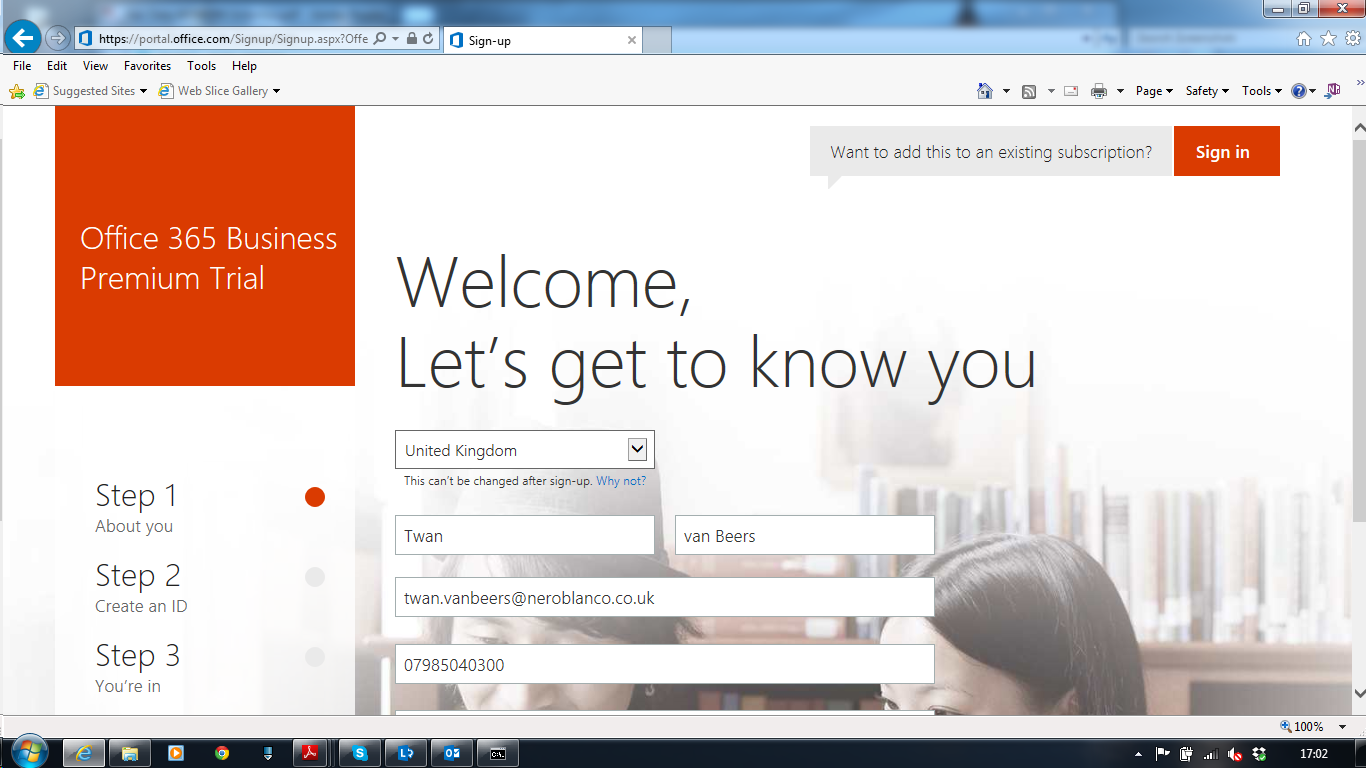Open the address bar autocomplete dropdown arrow

pos(396,39)
